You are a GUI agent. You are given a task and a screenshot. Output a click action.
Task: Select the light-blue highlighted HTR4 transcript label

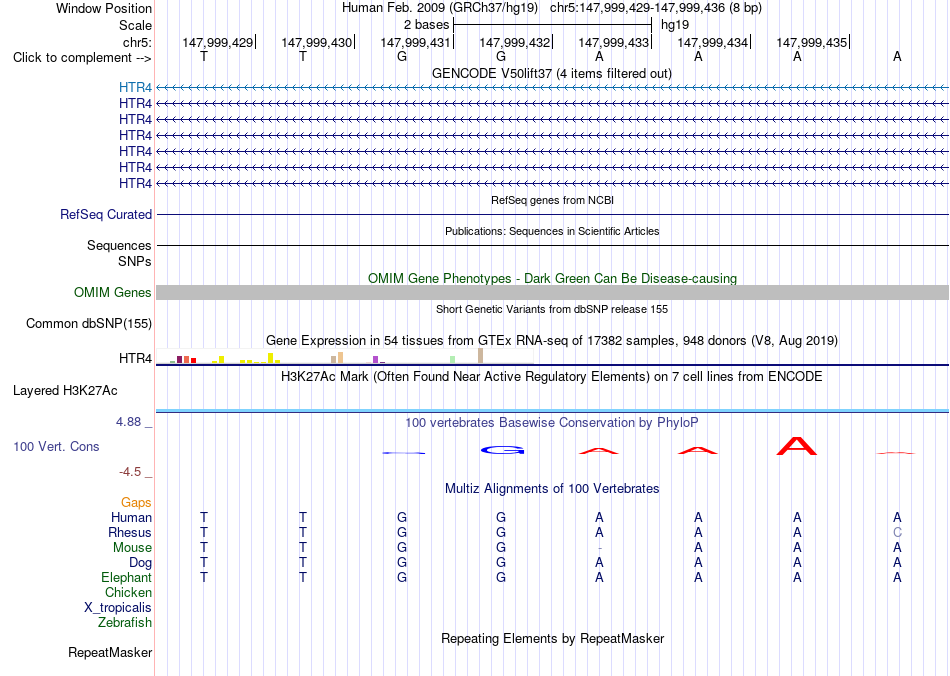tap(135, 88)
